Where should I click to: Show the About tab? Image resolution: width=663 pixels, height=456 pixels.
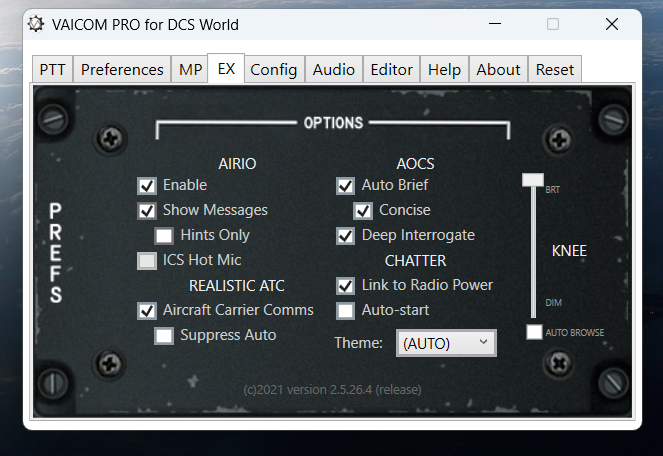[498, 69]
